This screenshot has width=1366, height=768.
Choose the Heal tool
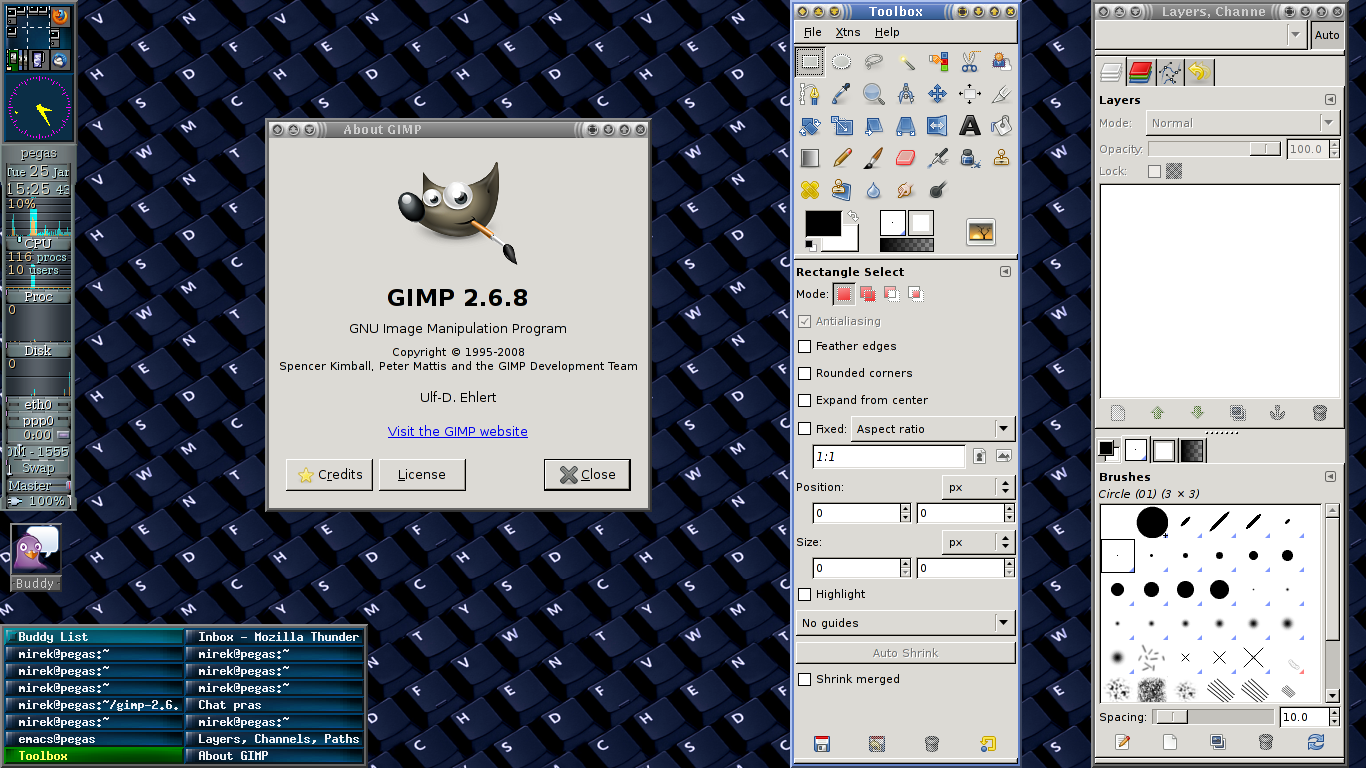(810, 190)
